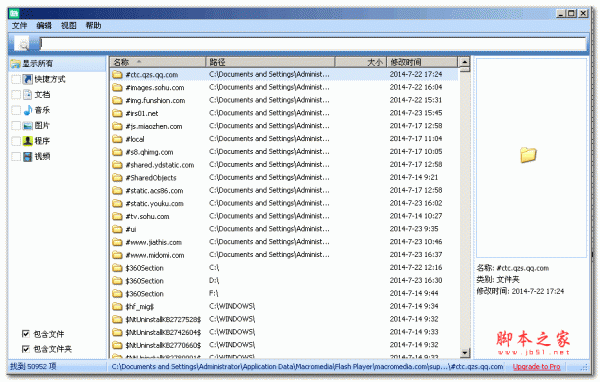Uncheck the 包含文件夹 option
This screenshot has width=600, height=382.
pos(26,349)
